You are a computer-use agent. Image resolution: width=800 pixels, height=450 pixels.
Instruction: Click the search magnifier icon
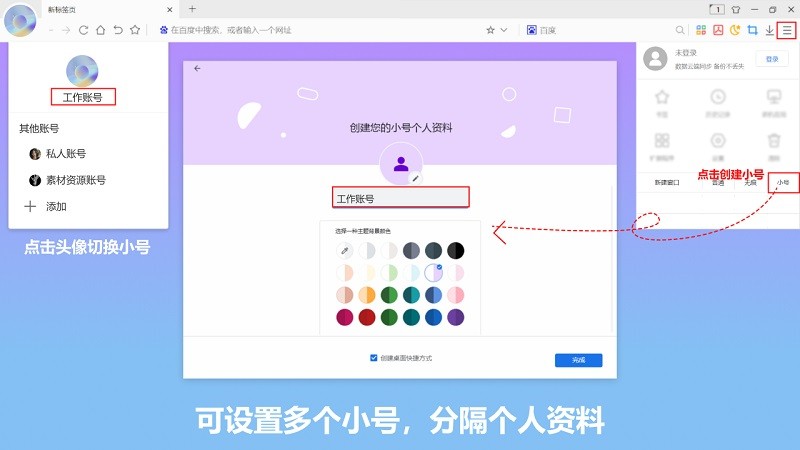click(x=680, y=30)
